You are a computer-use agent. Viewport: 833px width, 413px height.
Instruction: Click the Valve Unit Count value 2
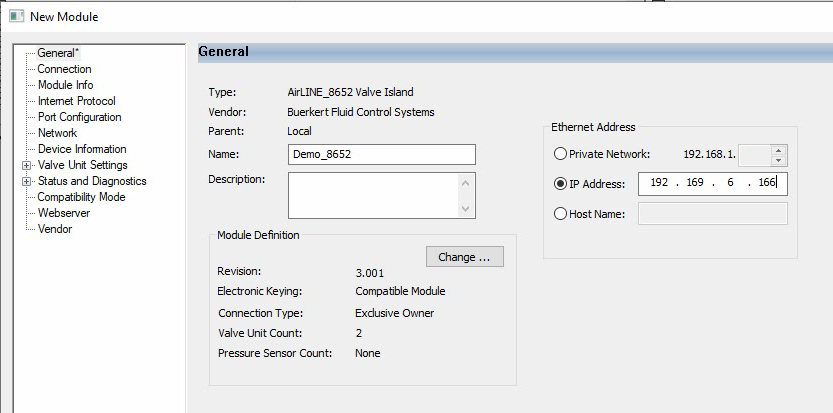click(x=359, y=333)
